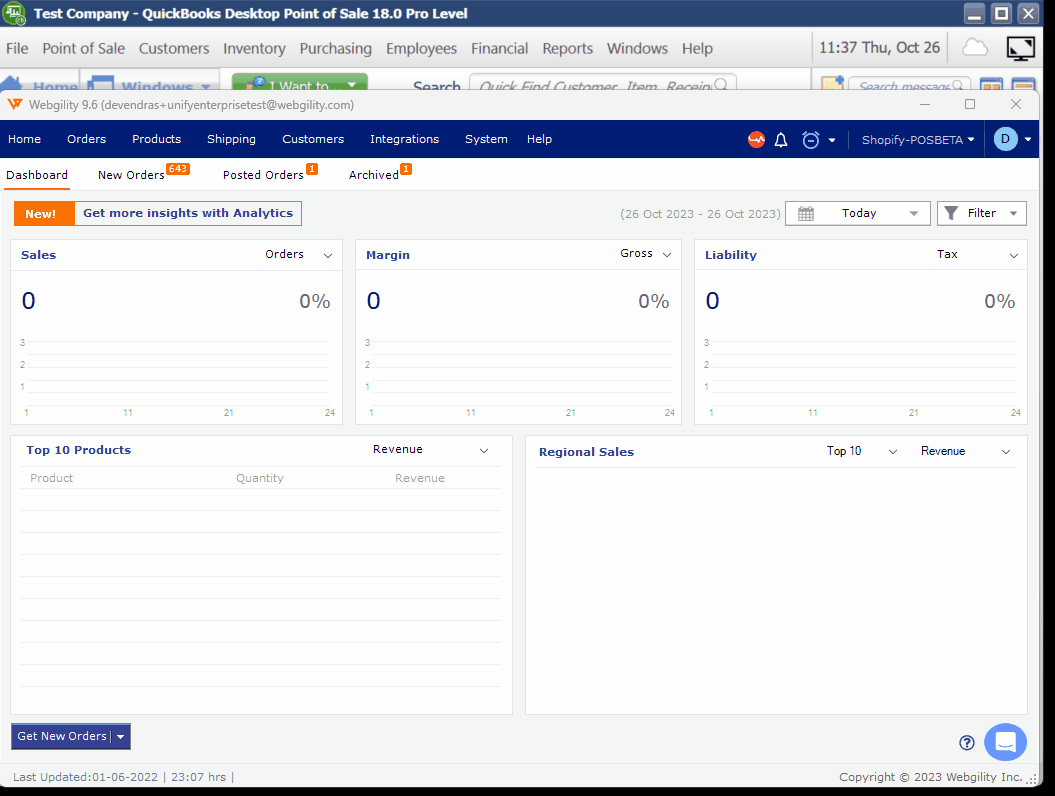Open the Regional Sales Revenue dropdown
The image size is (1055, 796).
966,451
